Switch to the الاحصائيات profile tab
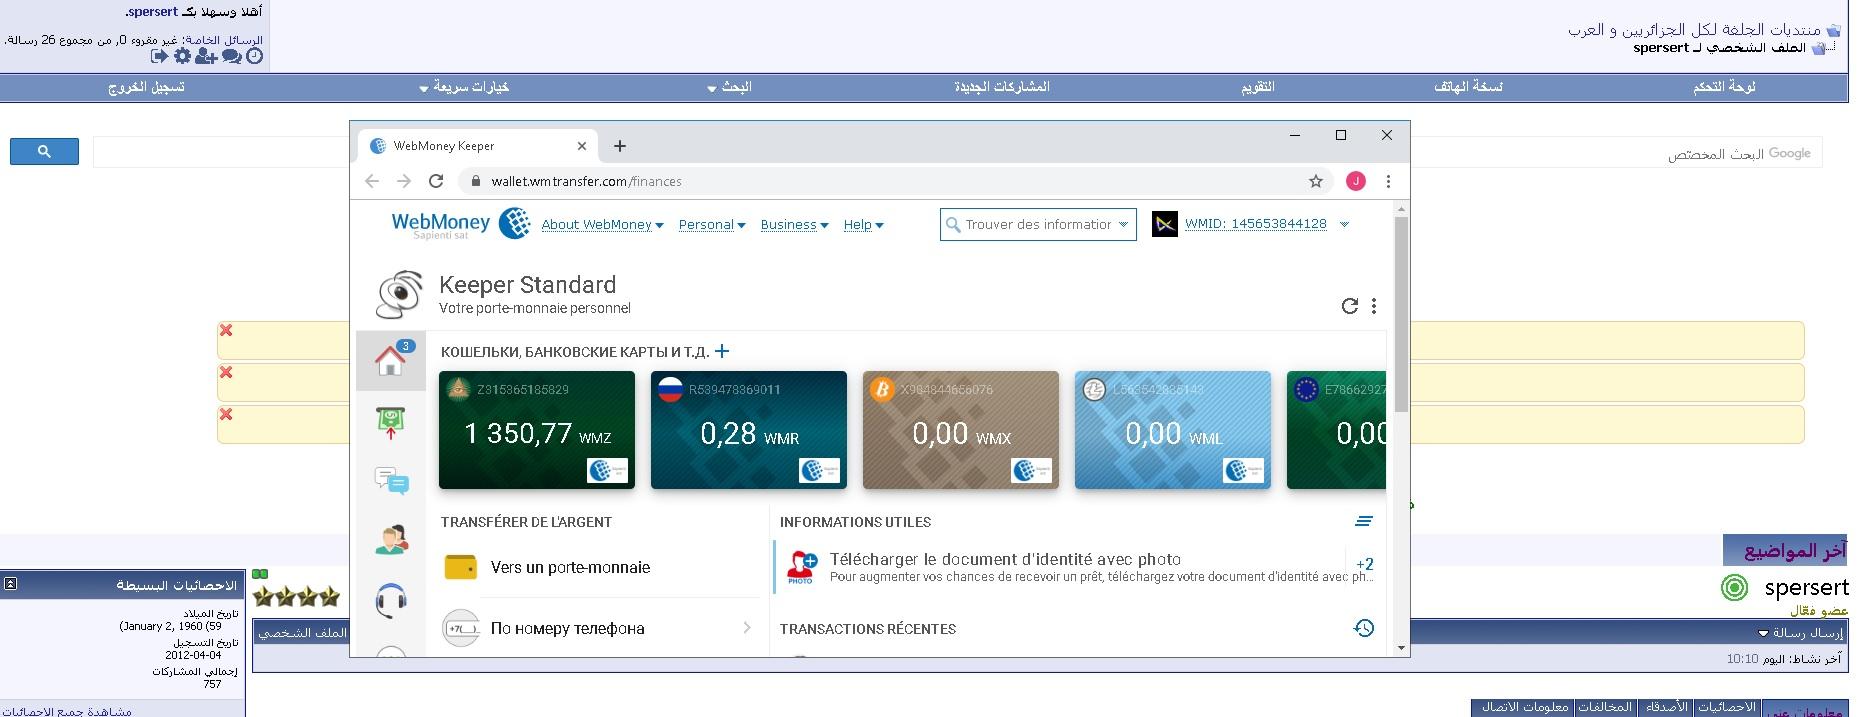 pyautogui.click(x=1727, y=707)
